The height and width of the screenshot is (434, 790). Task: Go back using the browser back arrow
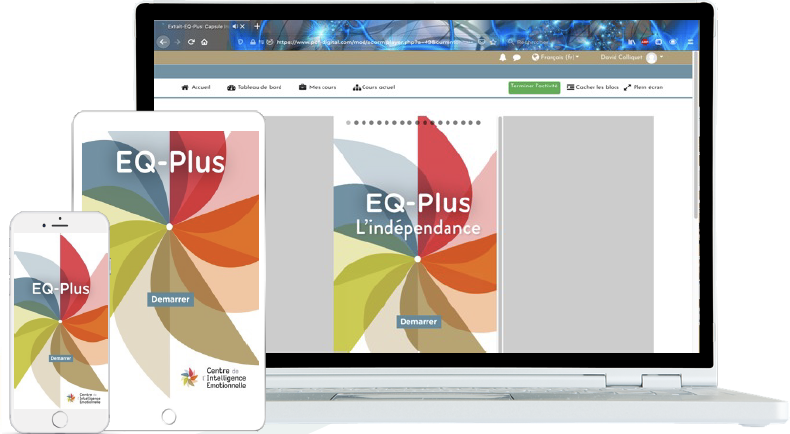(x=163, y=42)
